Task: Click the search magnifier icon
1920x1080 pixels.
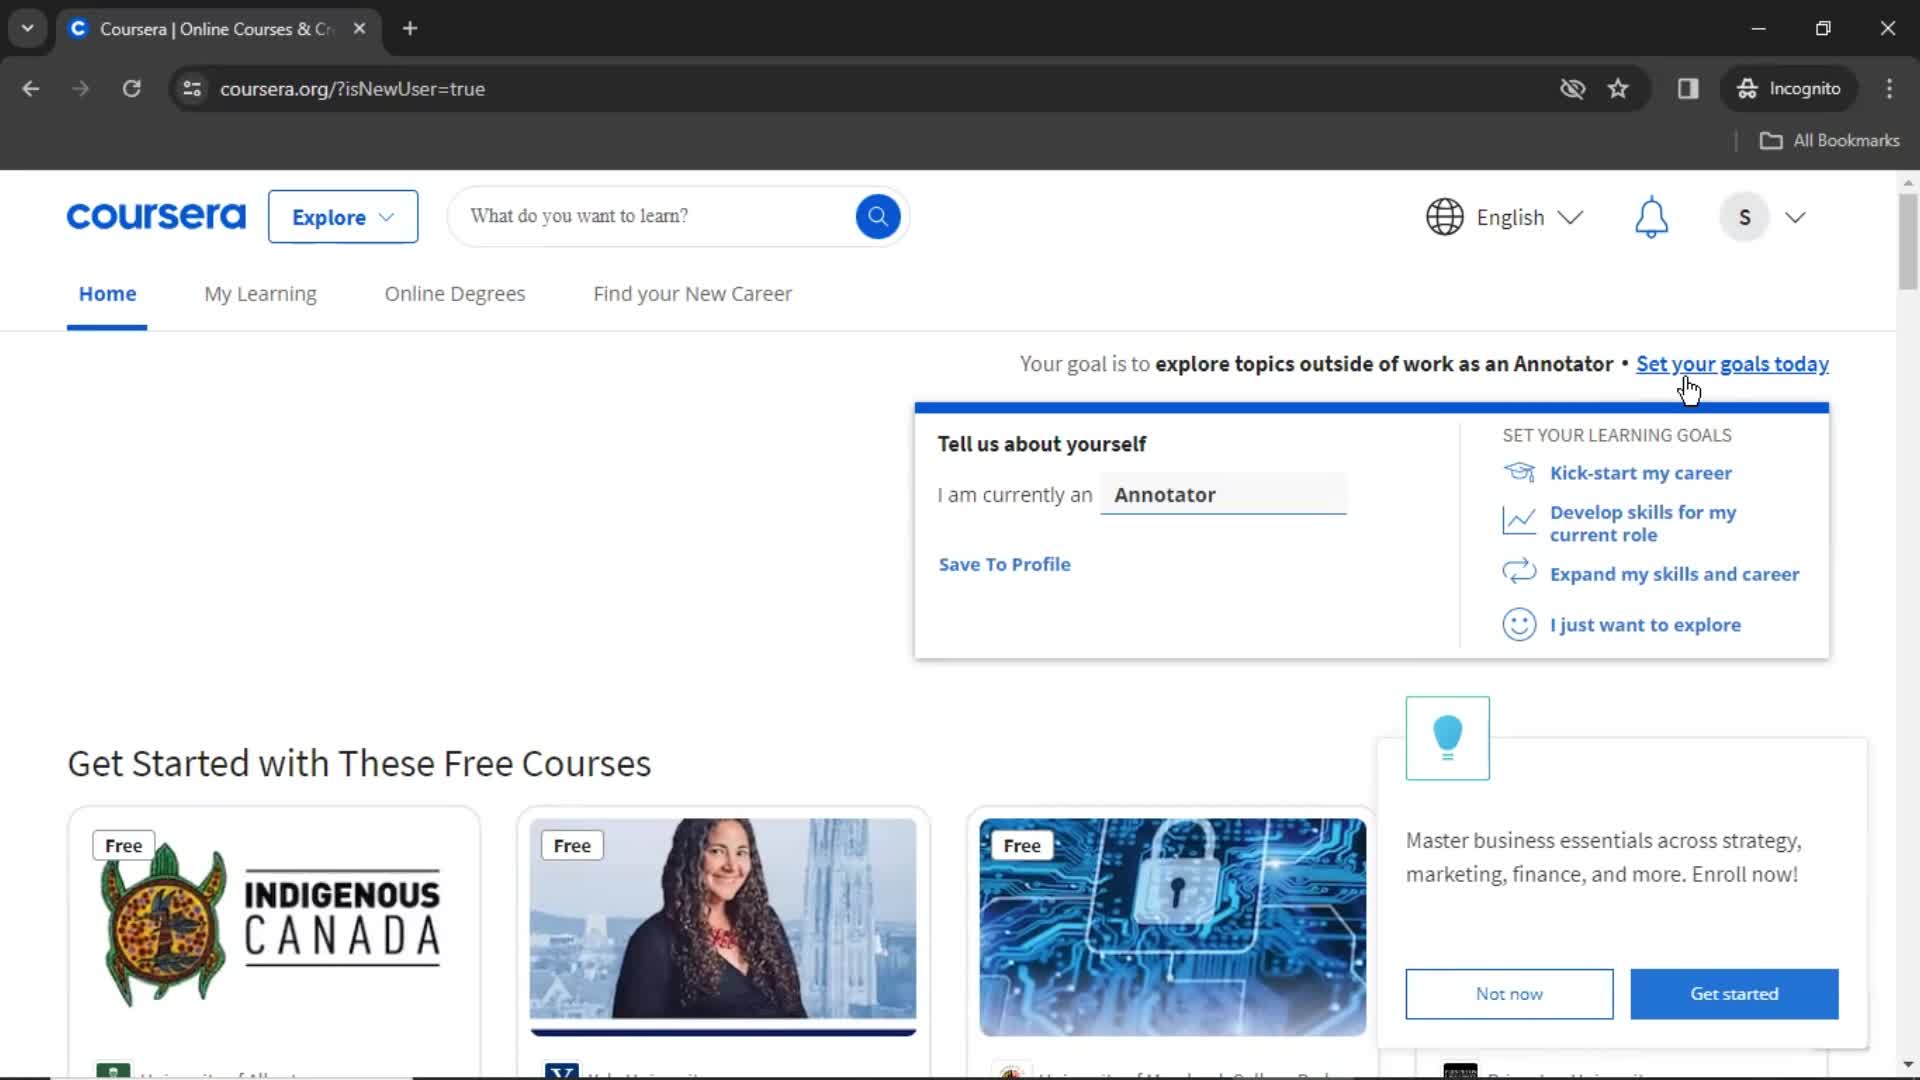Action: [x=878, y=216]
